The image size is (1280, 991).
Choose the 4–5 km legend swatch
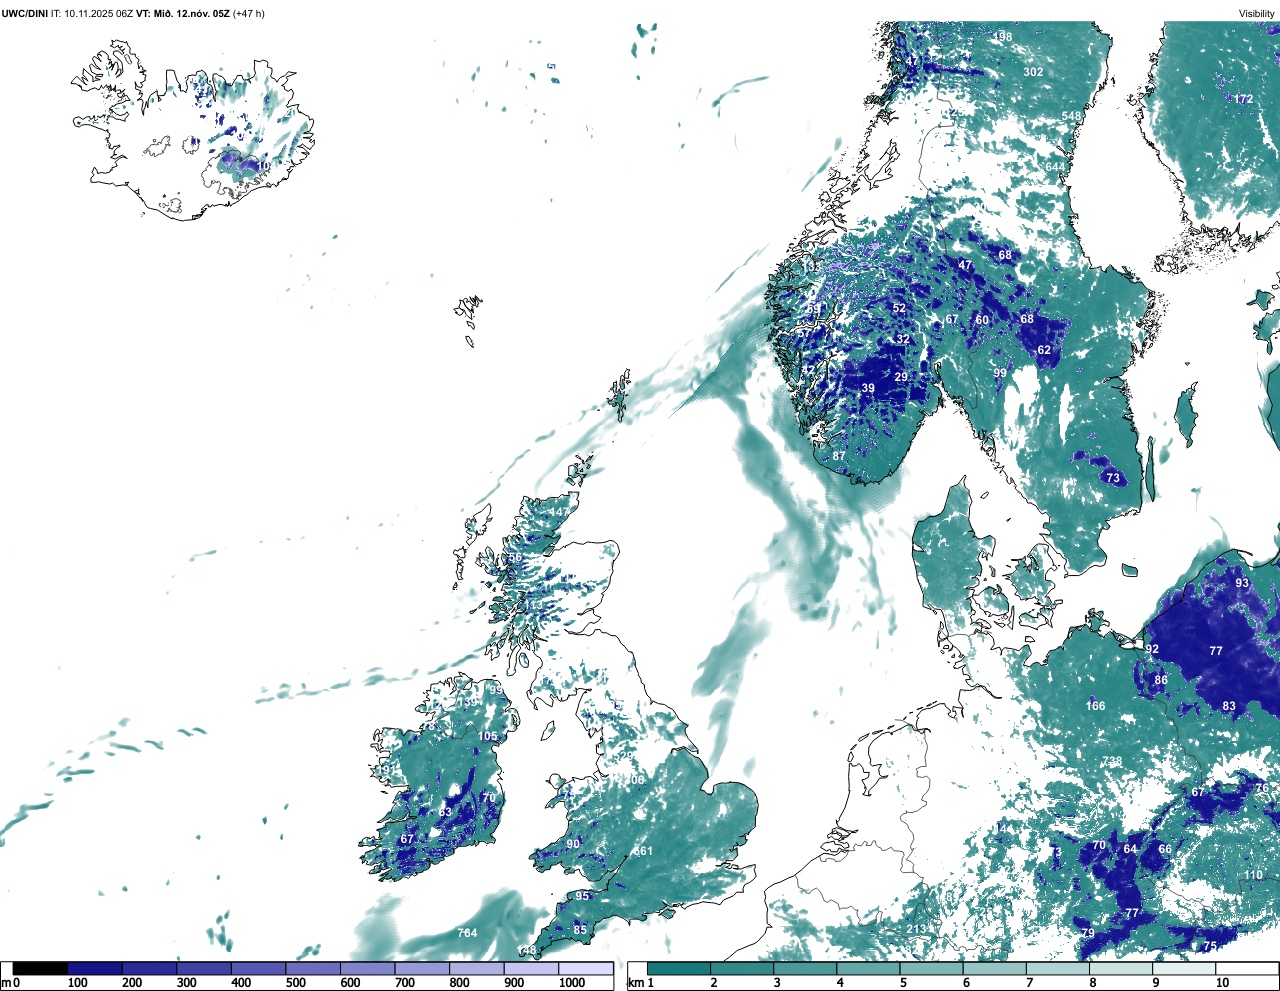[x=868, y=969]
